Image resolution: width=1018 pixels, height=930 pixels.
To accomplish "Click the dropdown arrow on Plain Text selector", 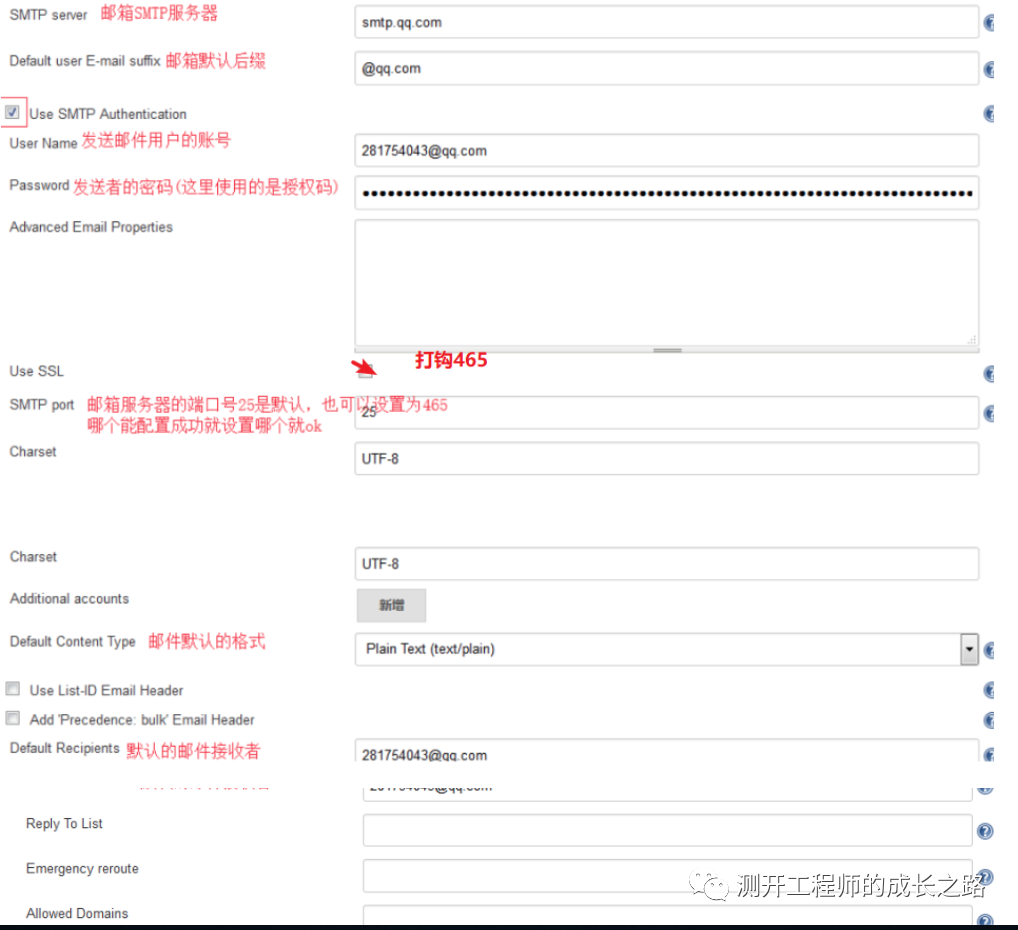I will tap(969, 649).
